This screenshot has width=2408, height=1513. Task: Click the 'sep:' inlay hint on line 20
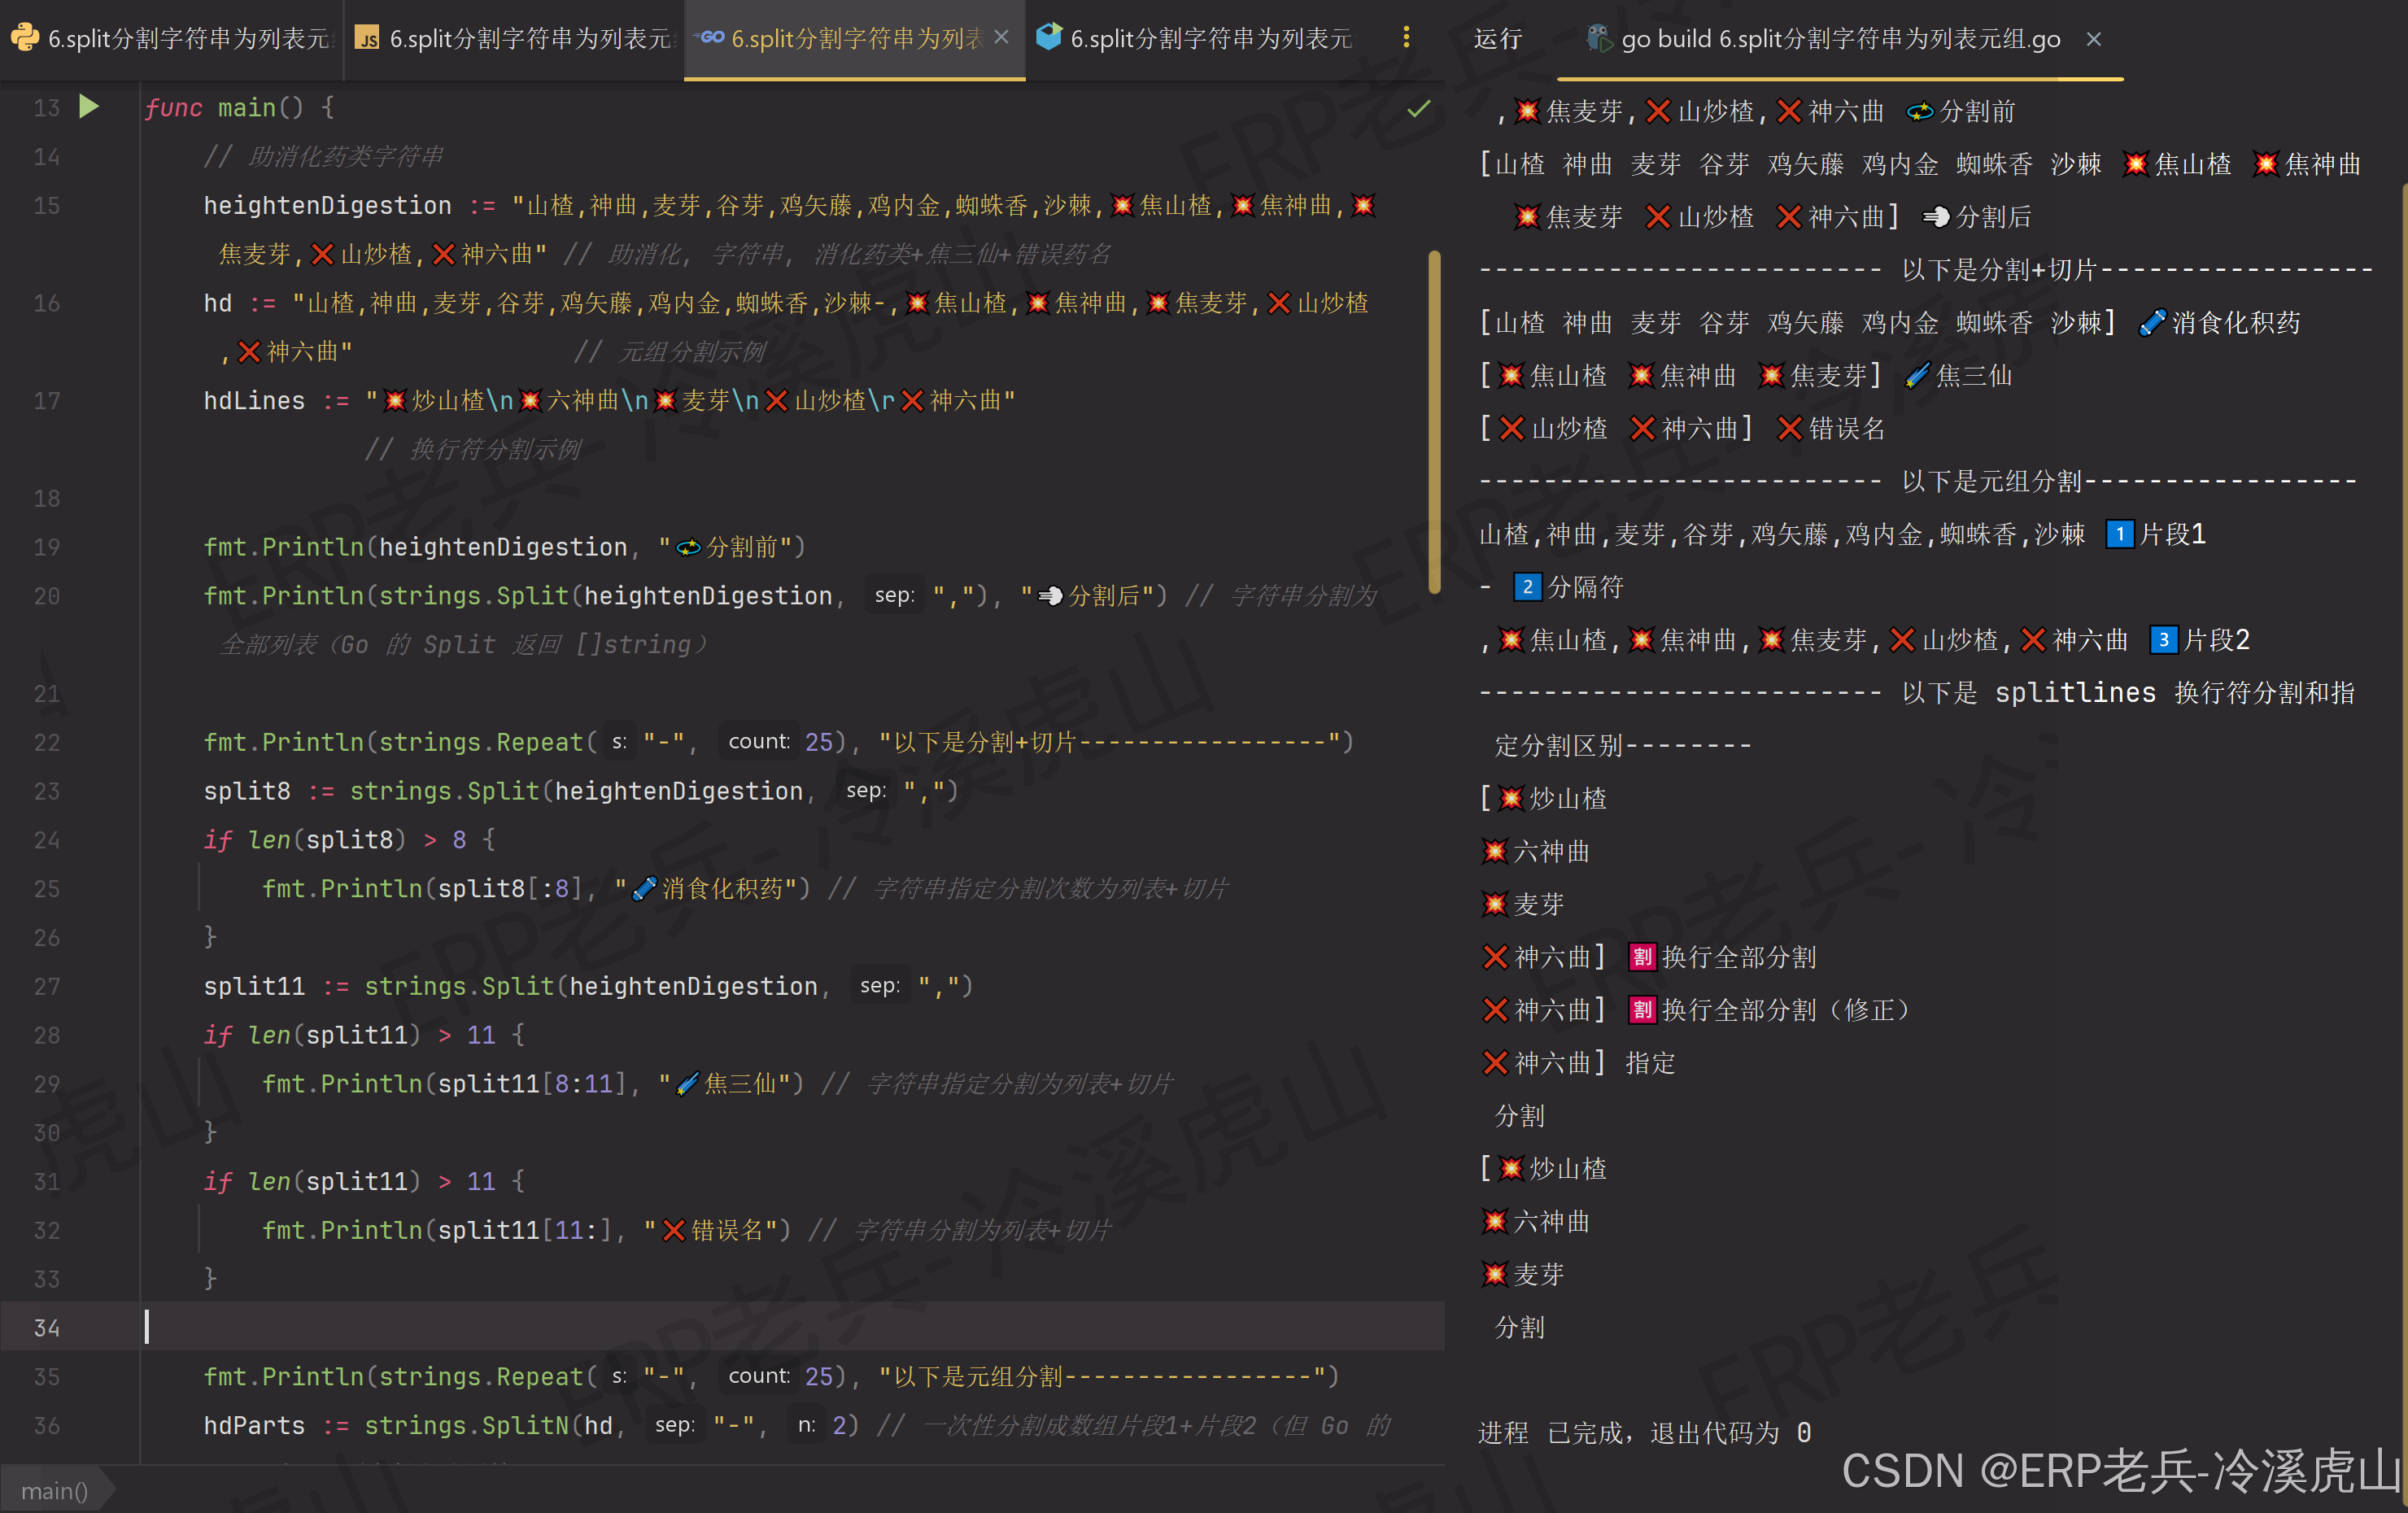[894, 595]
